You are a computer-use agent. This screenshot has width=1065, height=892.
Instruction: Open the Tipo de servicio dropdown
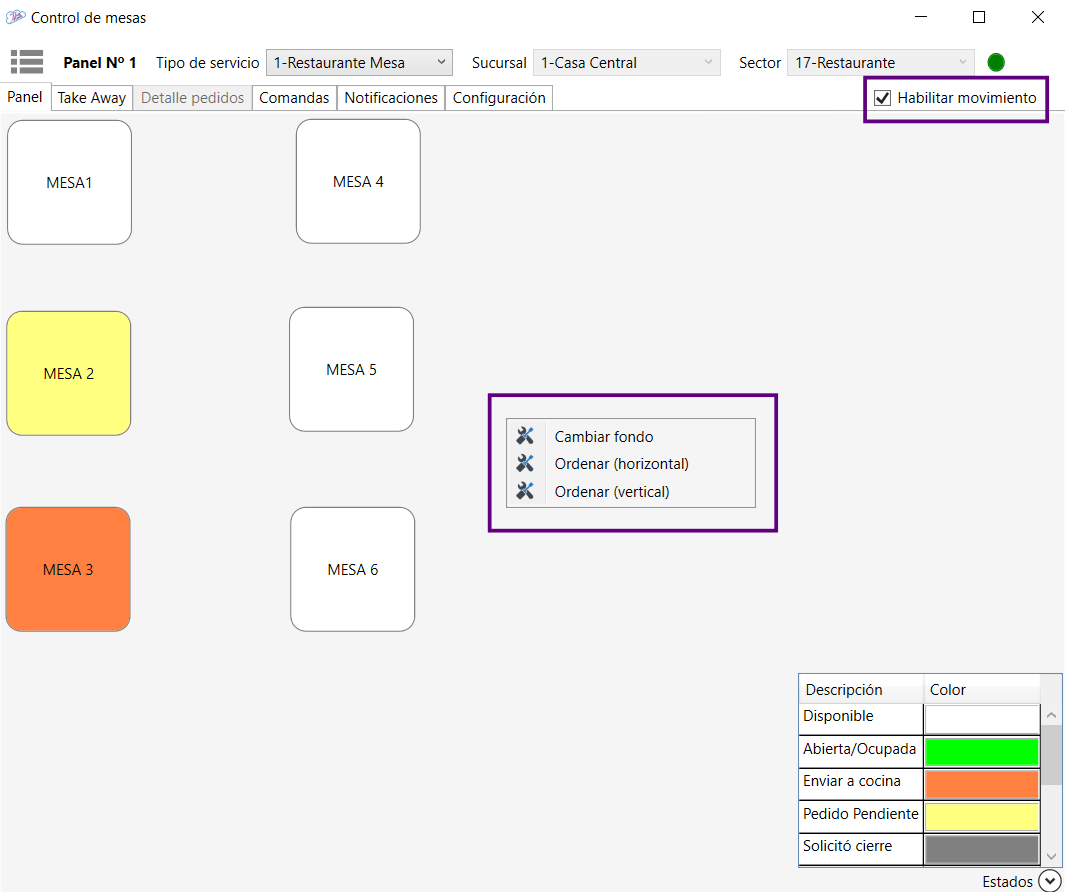coord(359,62)
